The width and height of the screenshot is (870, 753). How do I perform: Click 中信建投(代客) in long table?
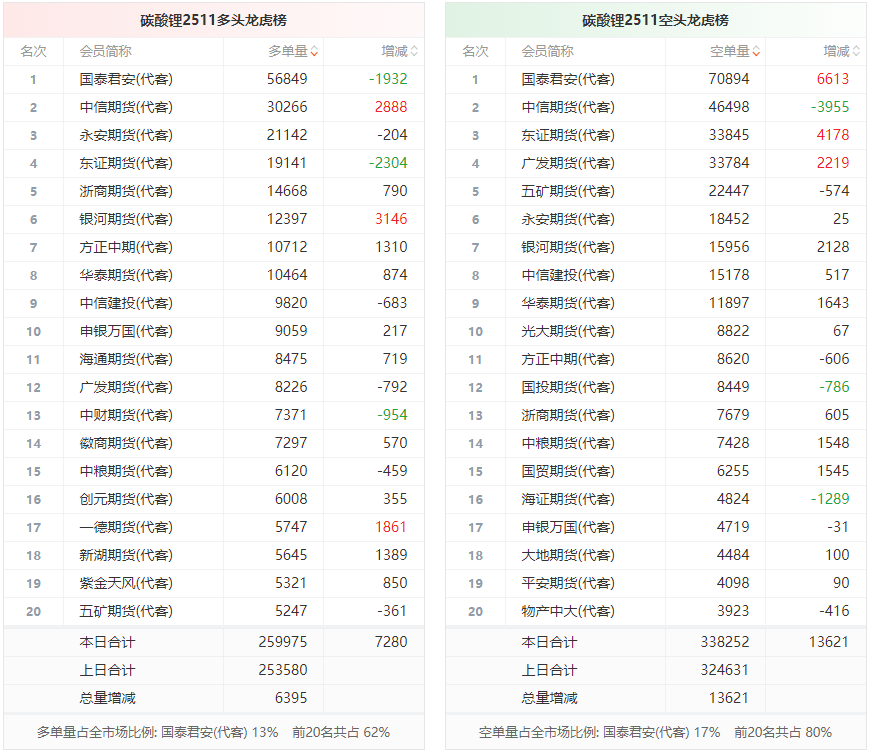click(x=126, y=304)
